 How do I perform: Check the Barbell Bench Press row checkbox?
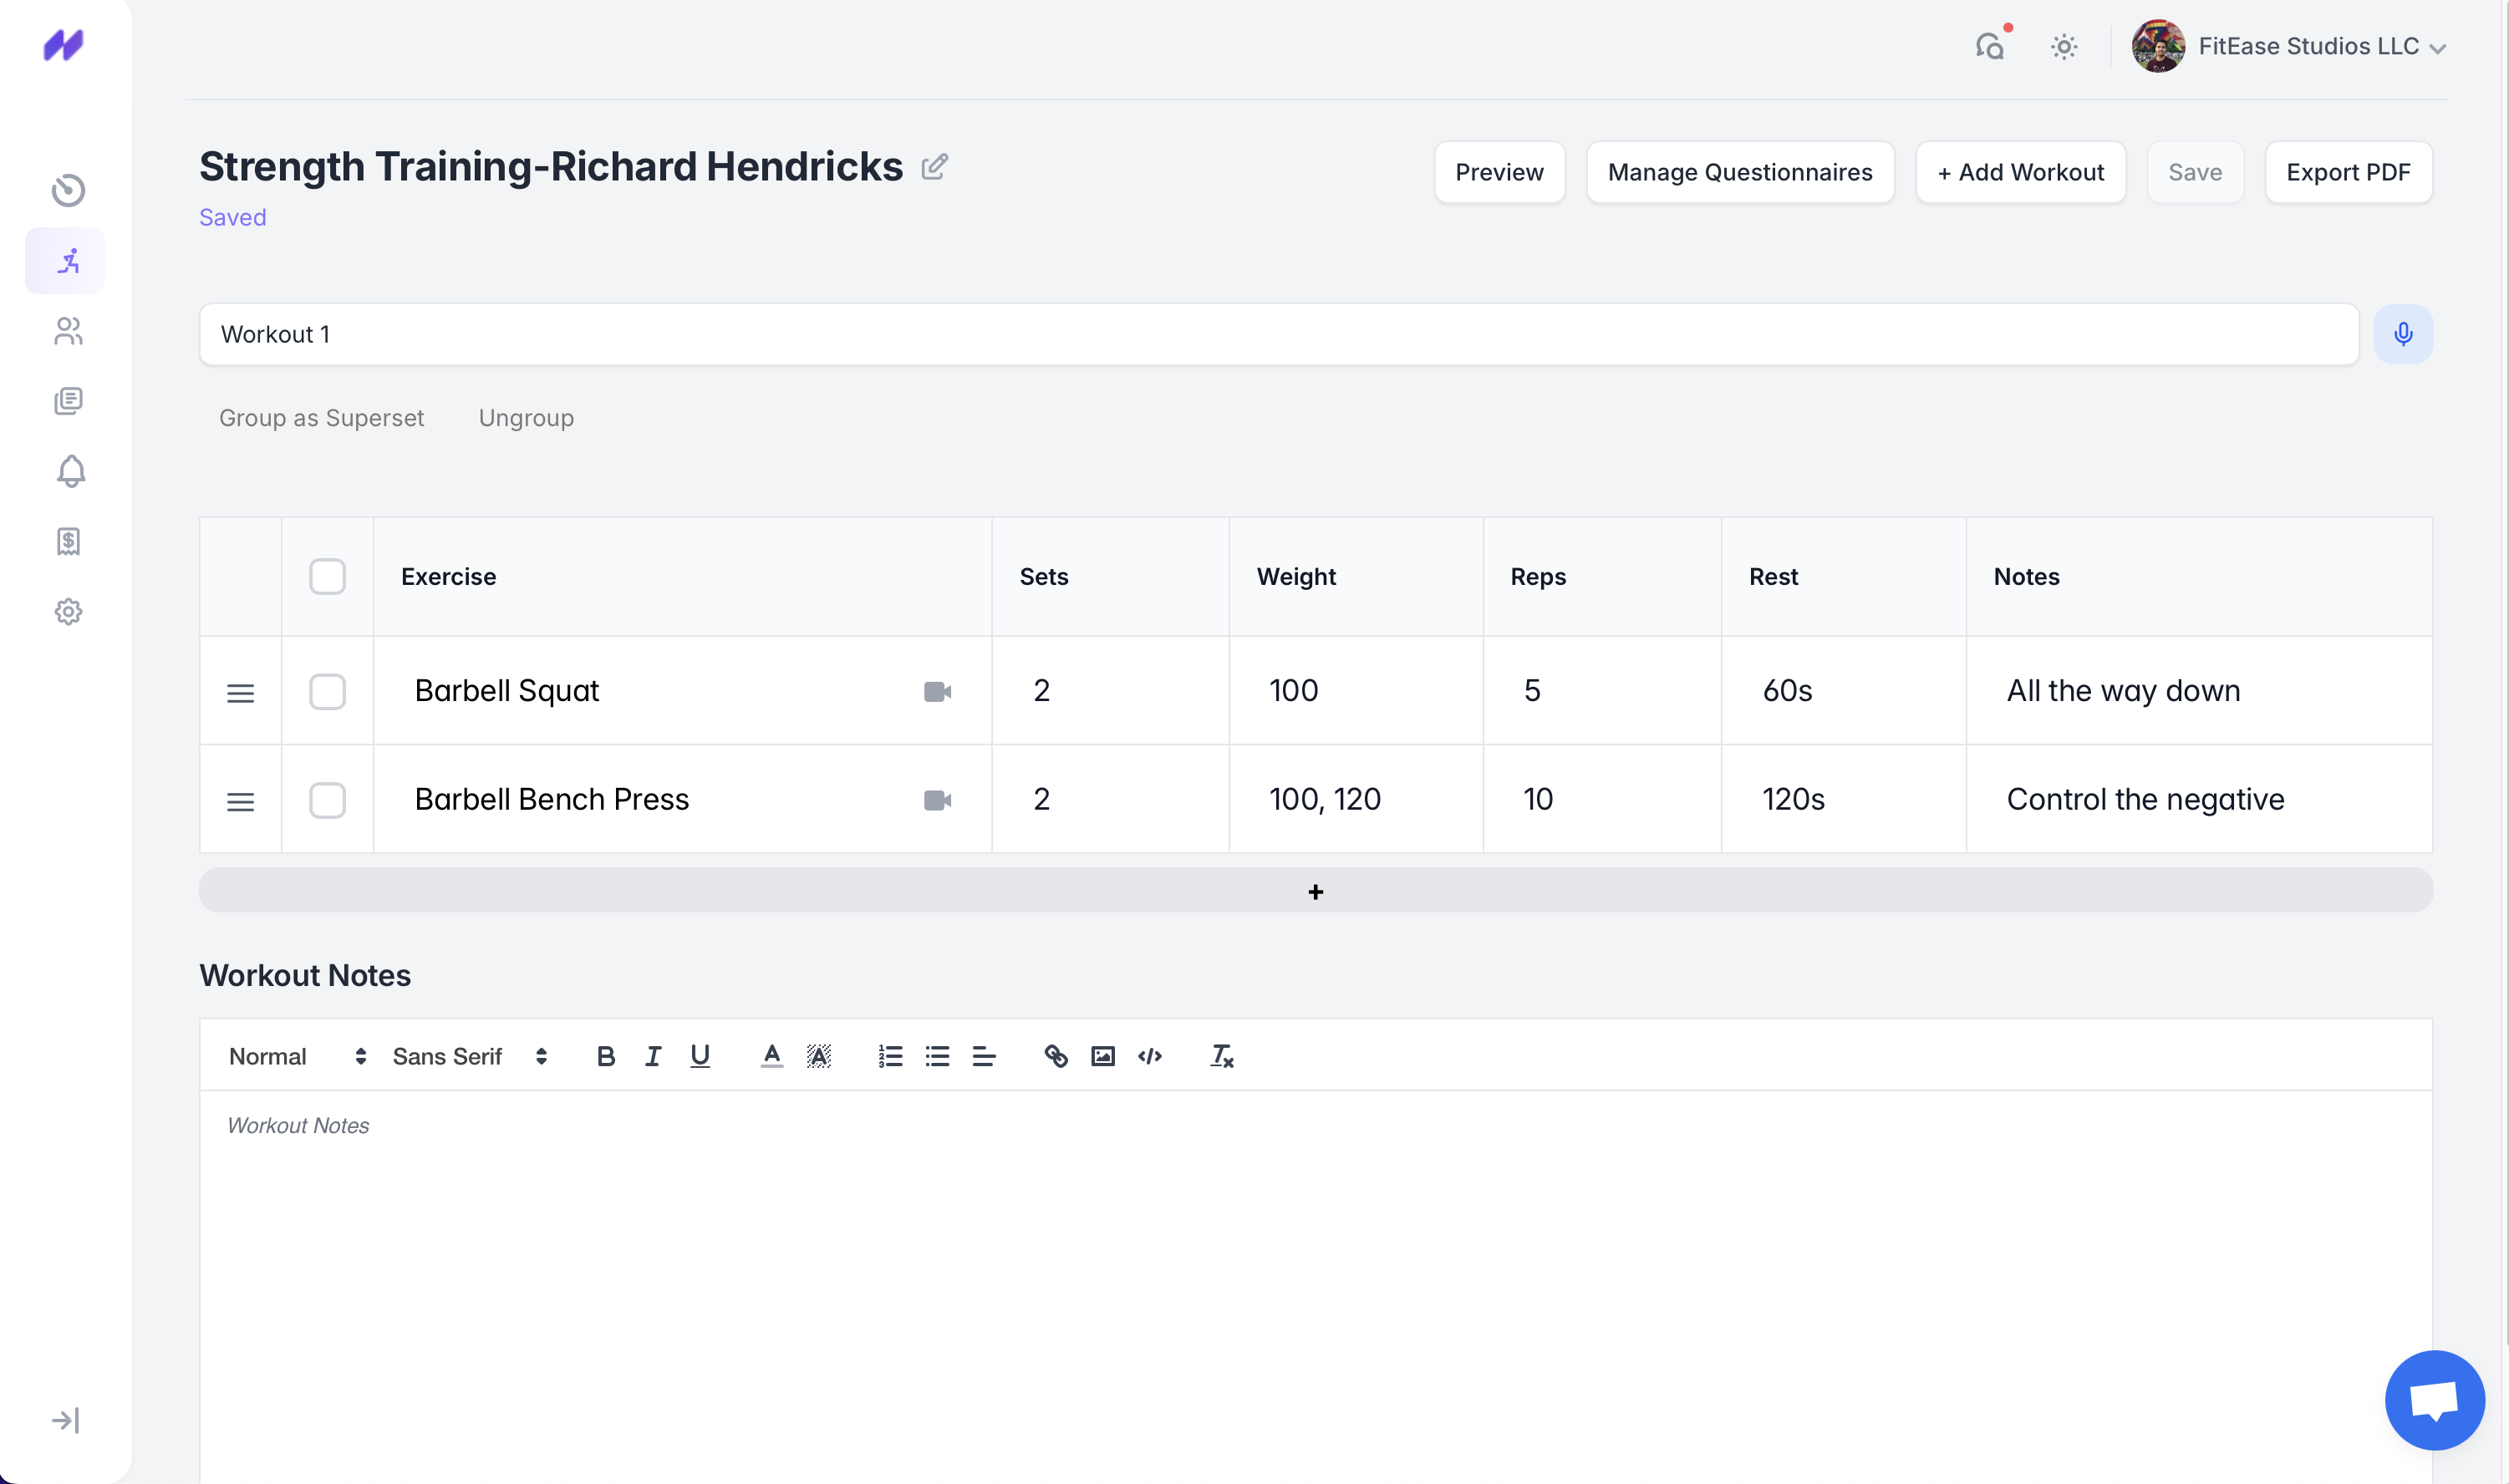click(327, 799)
